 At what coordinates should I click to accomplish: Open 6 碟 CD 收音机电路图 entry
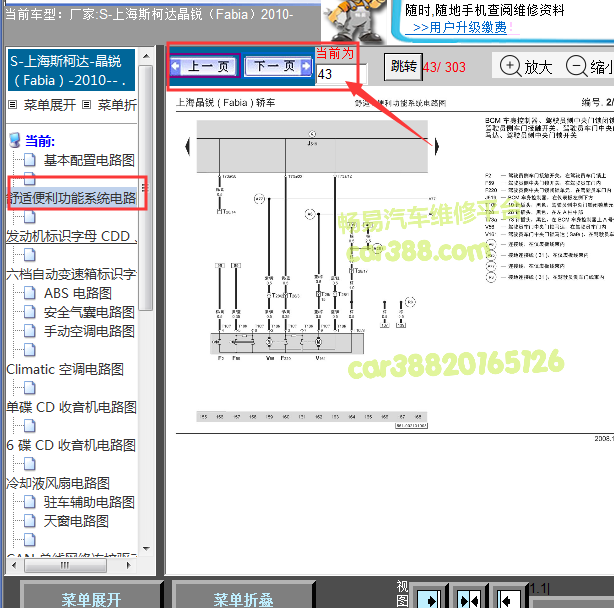point(71,445)
